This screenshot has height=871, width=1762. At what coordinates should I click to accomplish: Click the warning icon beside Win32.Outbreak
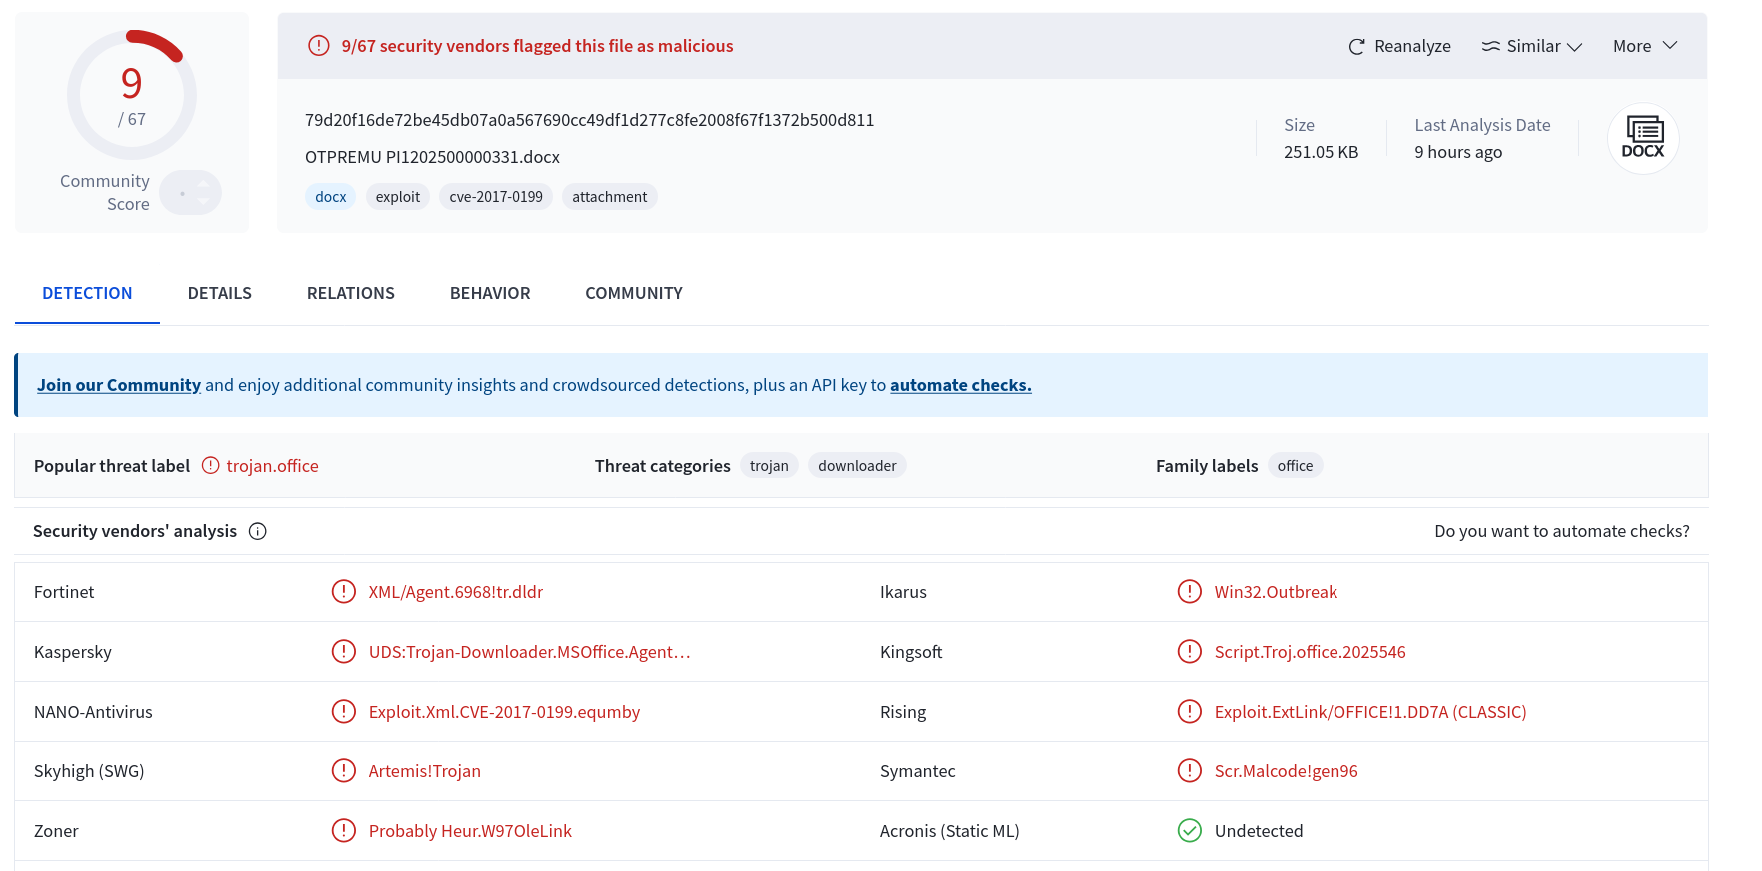1190,592
